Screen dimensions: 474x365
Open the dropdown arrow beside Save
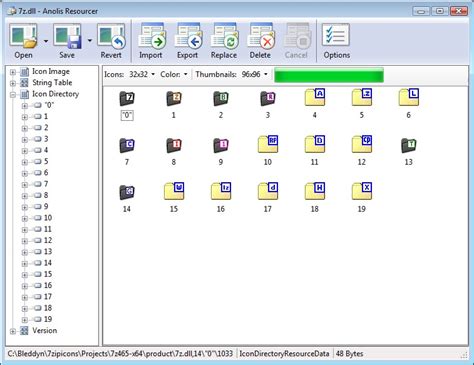coord(90,41)
